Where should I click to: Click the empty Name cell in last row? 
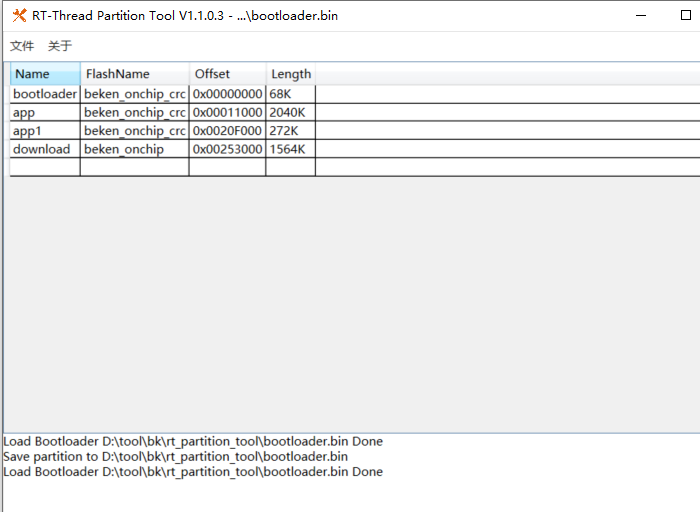point(45,167)
